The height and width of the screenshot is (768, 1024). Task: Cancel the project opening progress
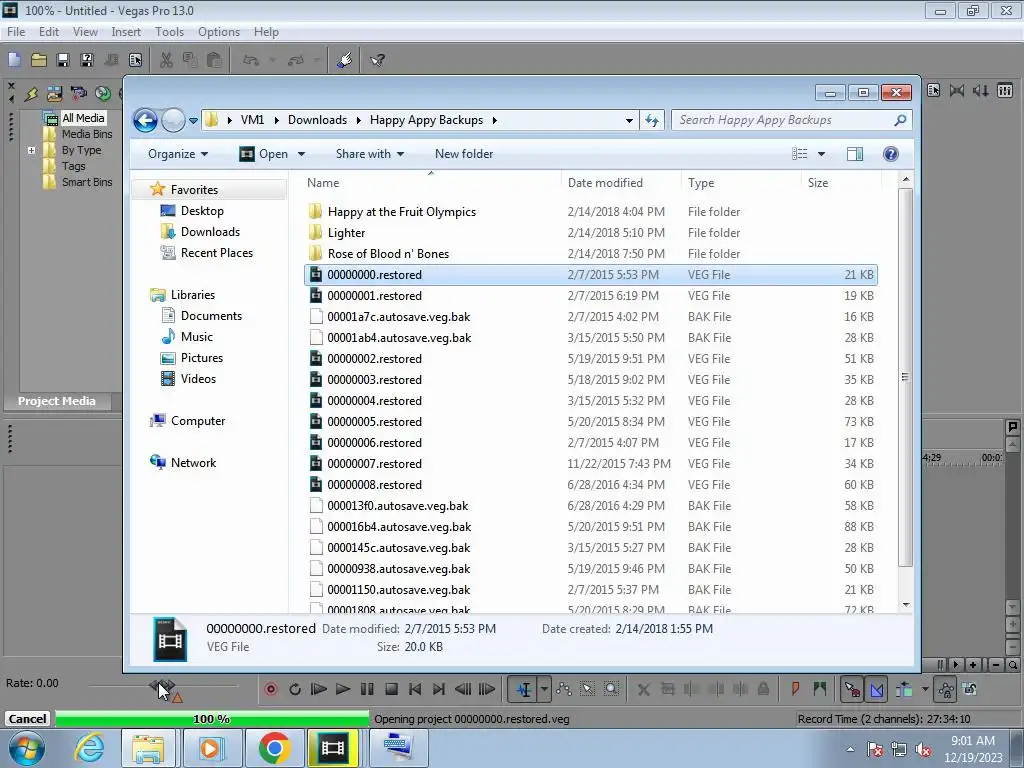pos(27,718)
